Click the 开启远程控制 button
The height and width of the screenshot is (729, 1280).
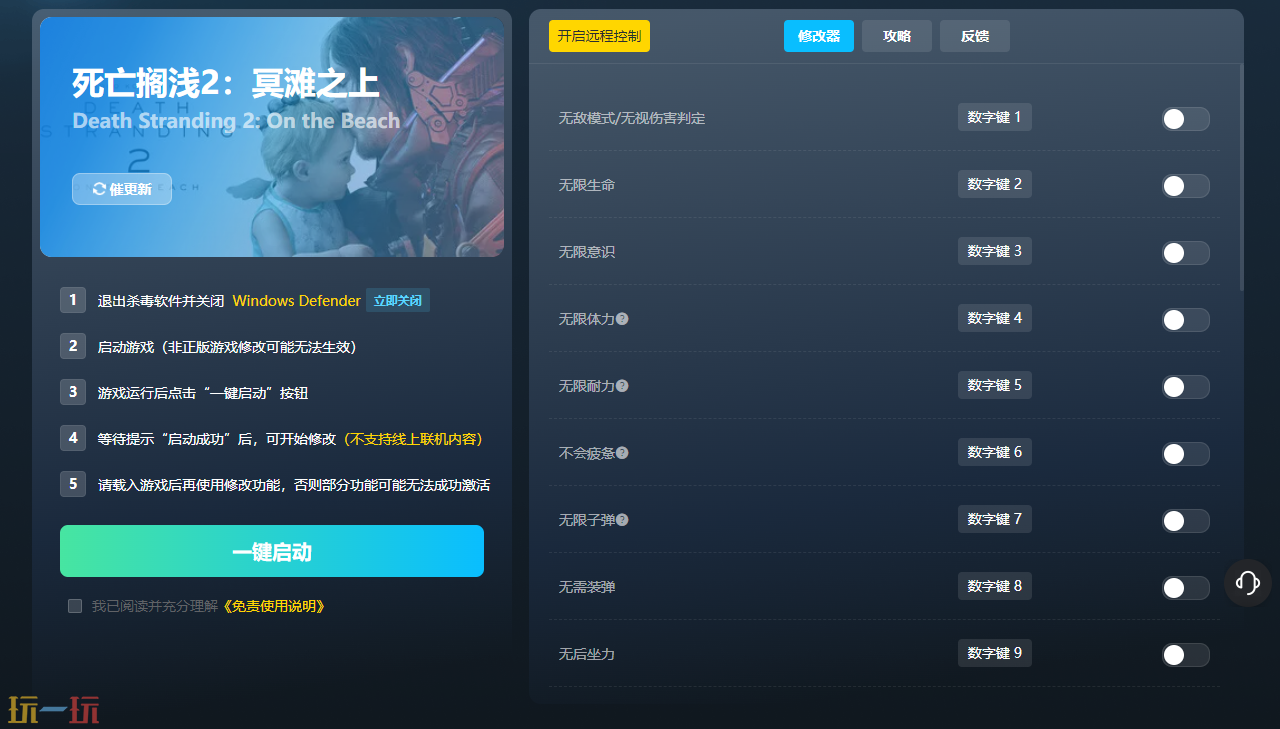coord(599,36)
